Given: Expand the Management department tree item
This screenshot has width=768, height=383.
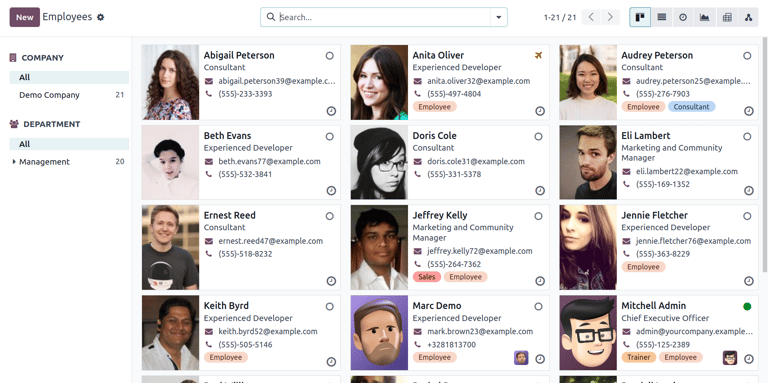Looking at the screenshot, I should (x=14, y=162).
